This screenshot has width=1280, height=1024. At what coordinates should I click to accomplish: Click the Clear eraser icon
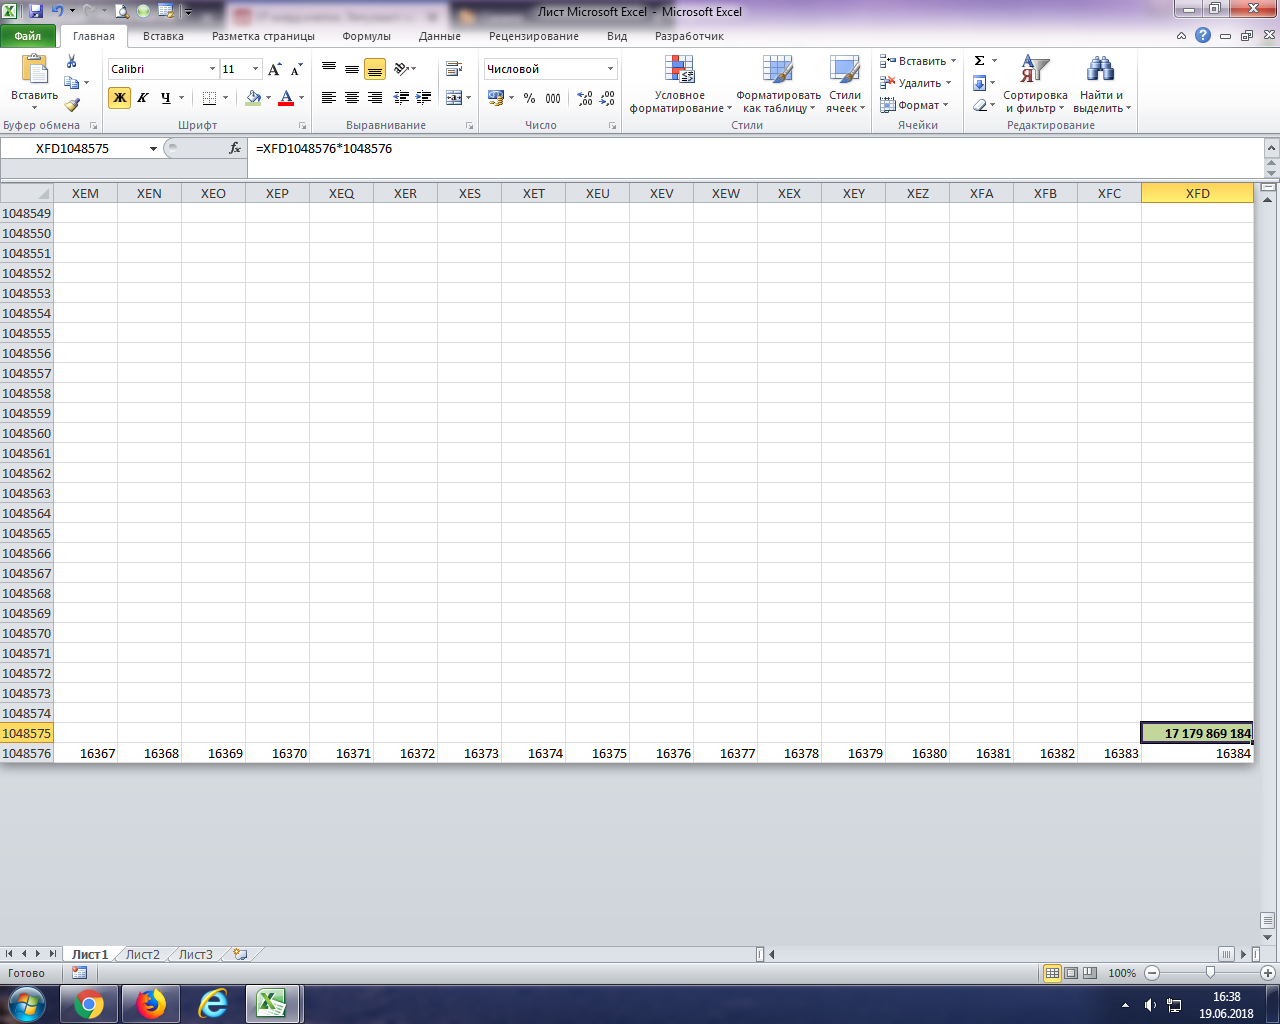tap(980, 105)
